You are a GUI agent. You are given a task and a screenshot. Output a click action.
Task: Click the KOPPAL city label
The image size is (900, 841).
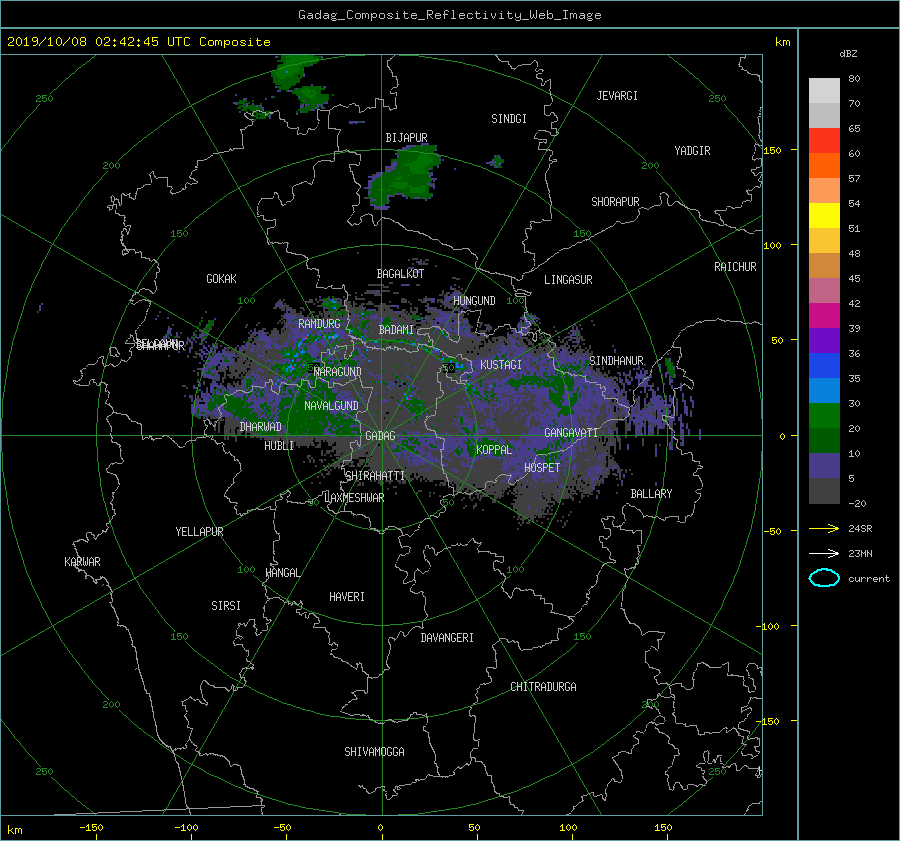494,449
